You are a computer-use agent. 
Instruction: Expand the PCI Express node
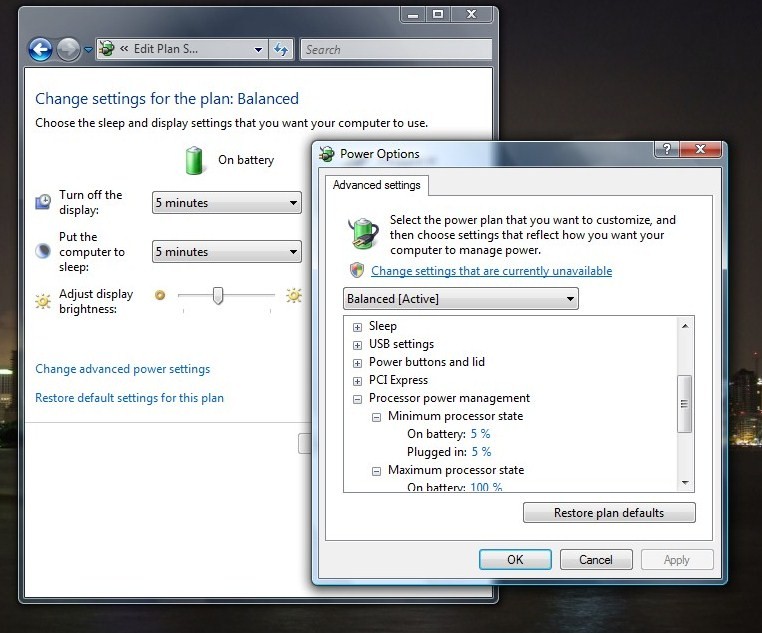(x=357, y=381)
